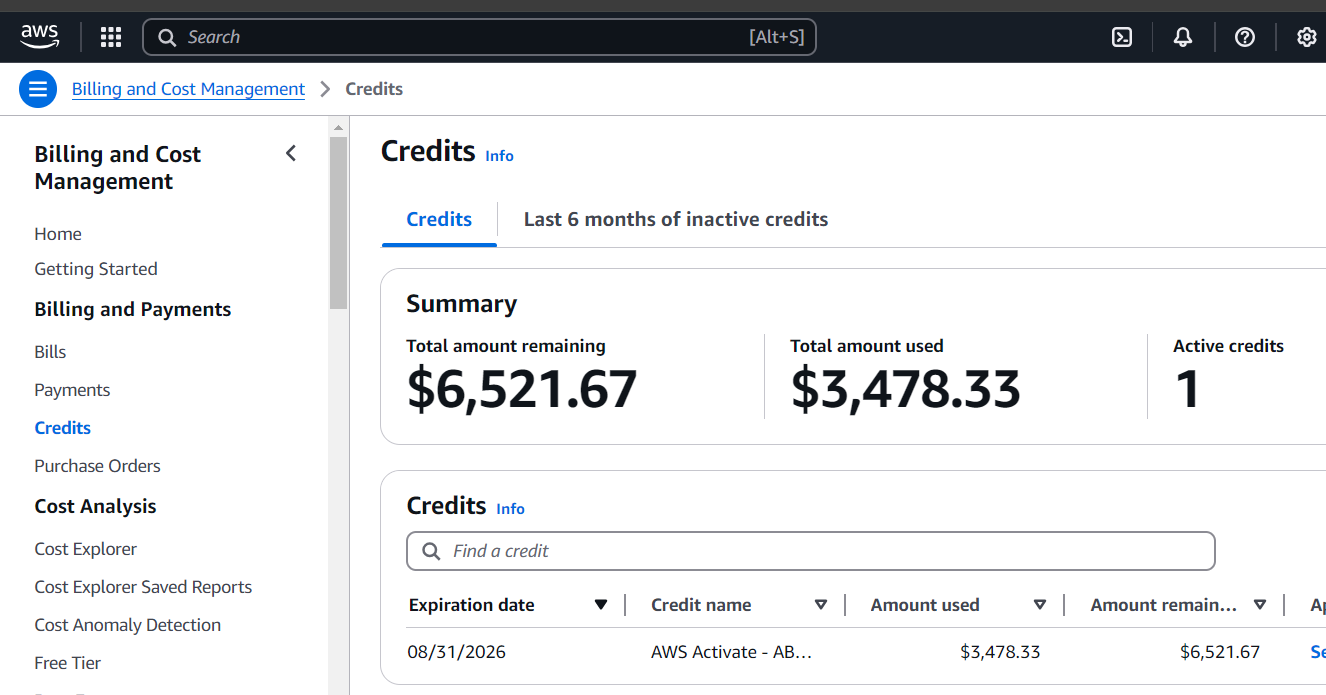Click the Find a credit search box
Screen dimensions: 1326x695
(x=811, y=551)
